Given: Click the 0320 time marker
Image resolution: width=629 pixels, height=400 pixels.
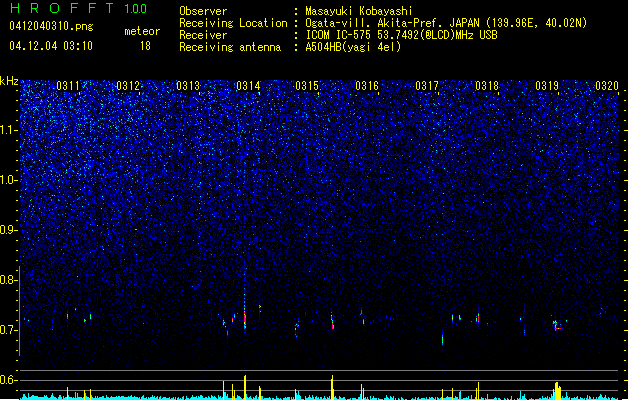Looking at the screenshot, I should 607,86.
